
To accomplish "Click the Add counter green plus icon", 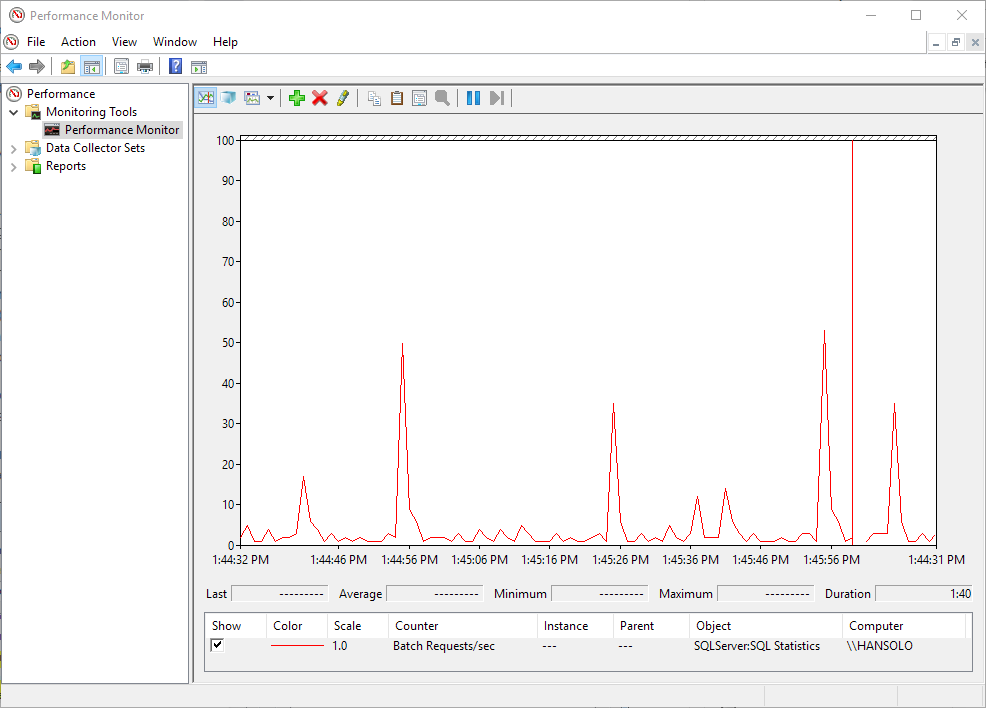I will (296, 98).
